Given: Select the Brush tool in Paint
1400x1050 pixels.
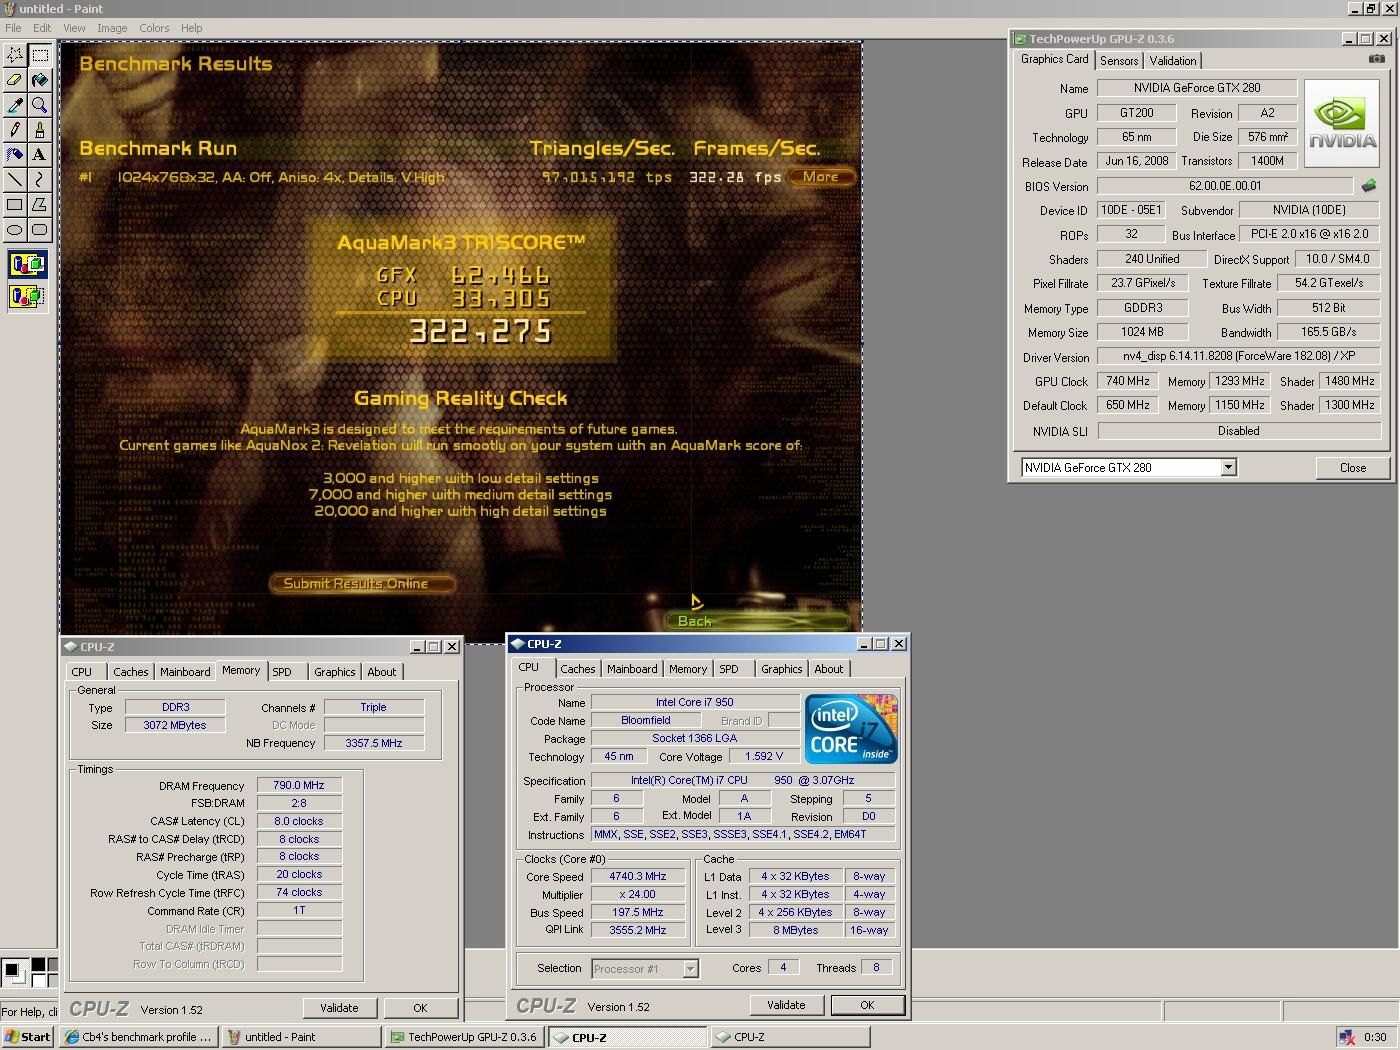Looking at the screenshot, I should (x=40, y=129).
